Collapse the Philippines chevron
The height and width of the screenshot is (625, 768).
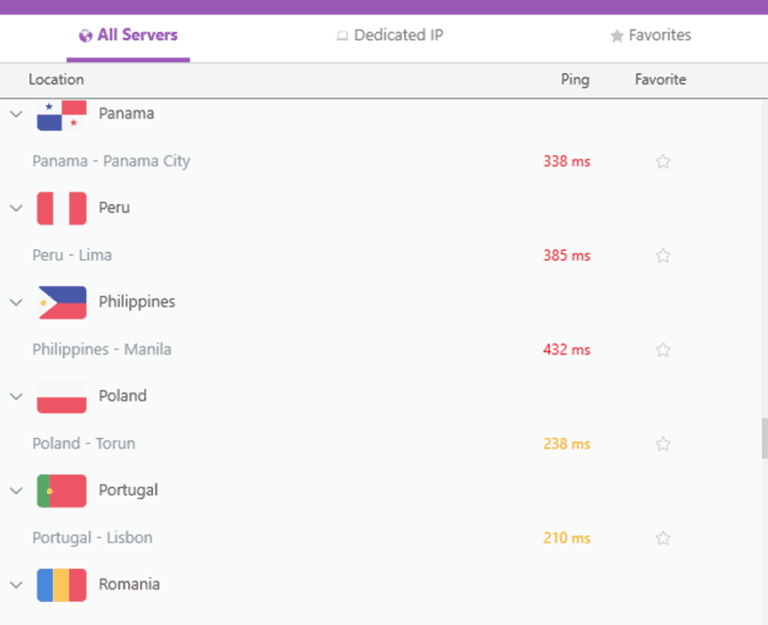(16, 302)
